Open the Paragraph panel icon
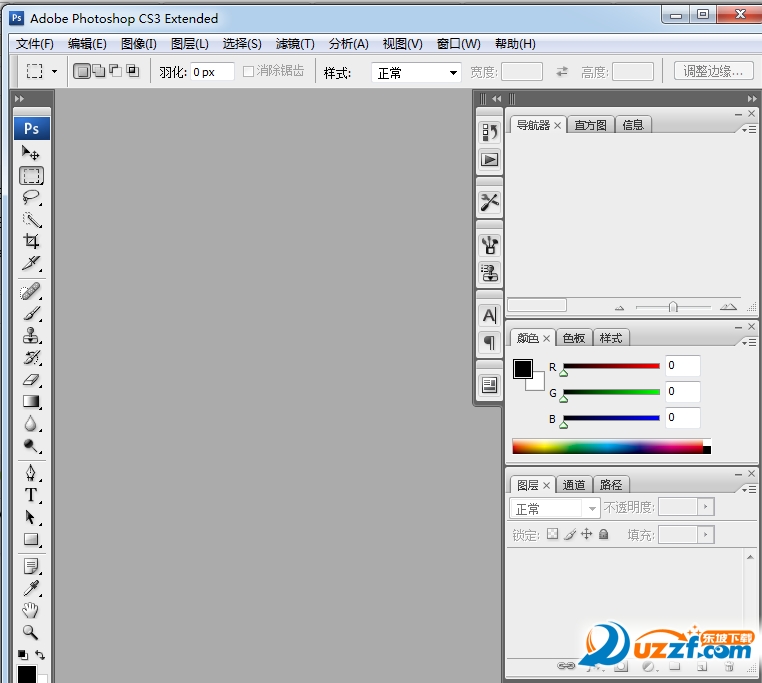 tap(489, 343)
